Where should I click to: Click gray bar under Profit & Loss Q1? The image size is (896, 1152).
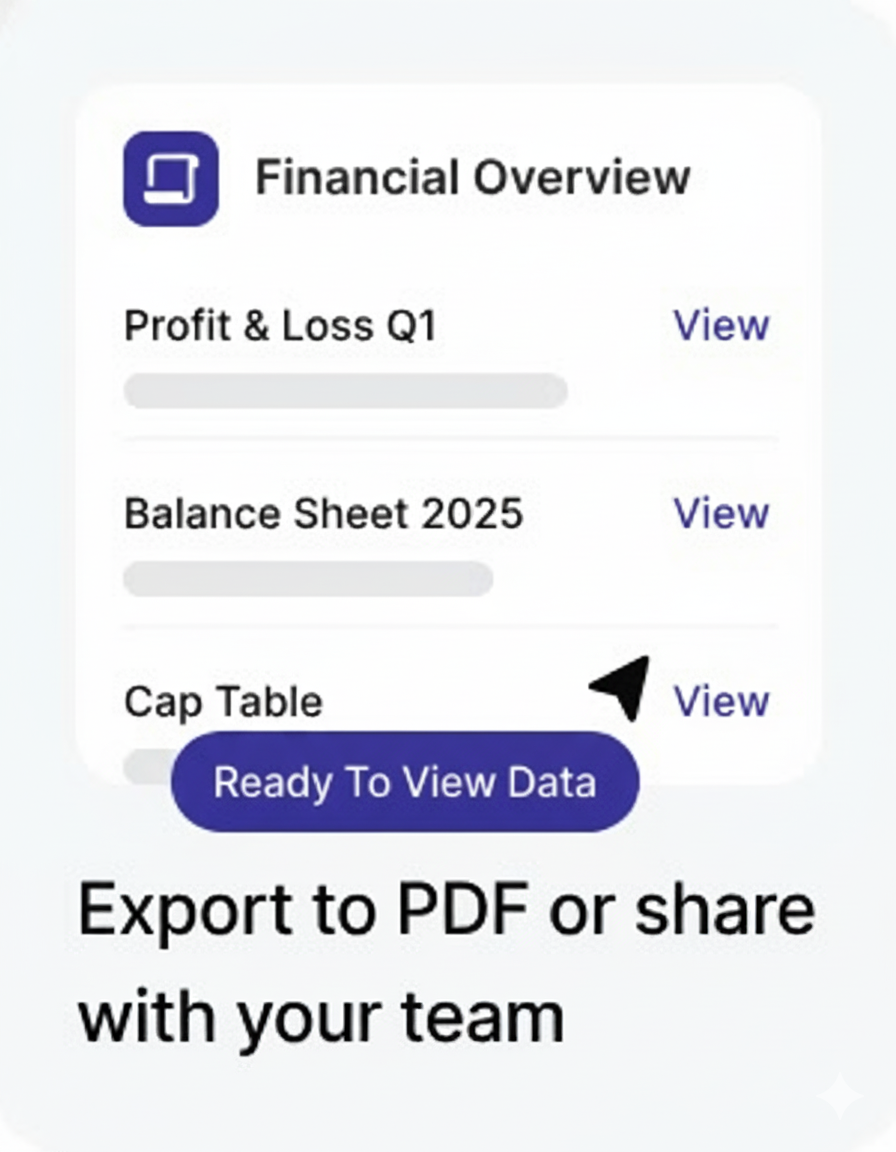[345, 391]
